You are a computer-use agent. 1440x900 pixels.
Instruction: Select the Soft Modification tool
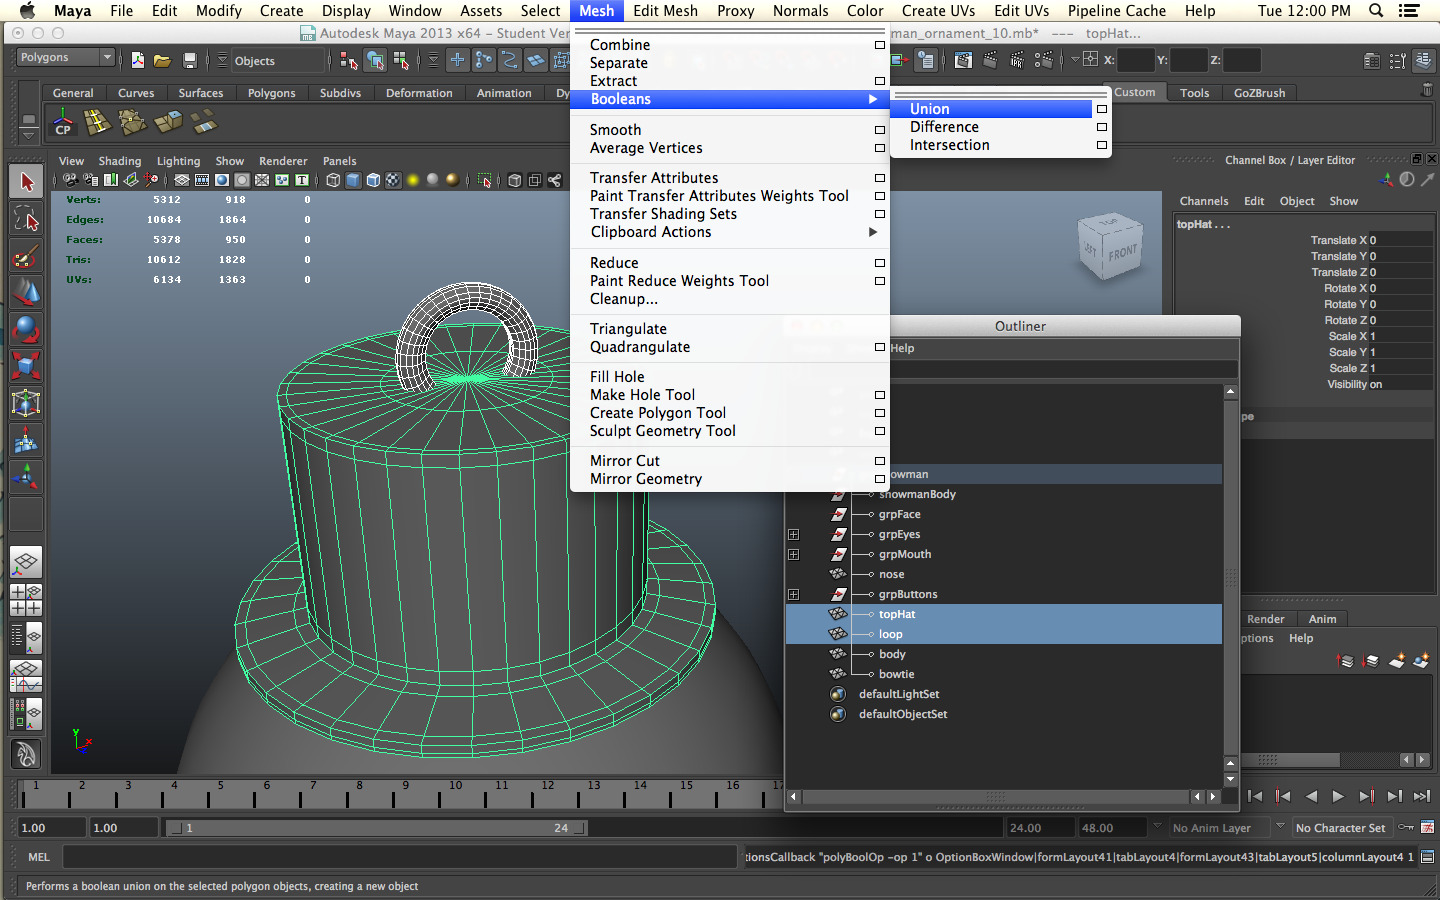26,440
